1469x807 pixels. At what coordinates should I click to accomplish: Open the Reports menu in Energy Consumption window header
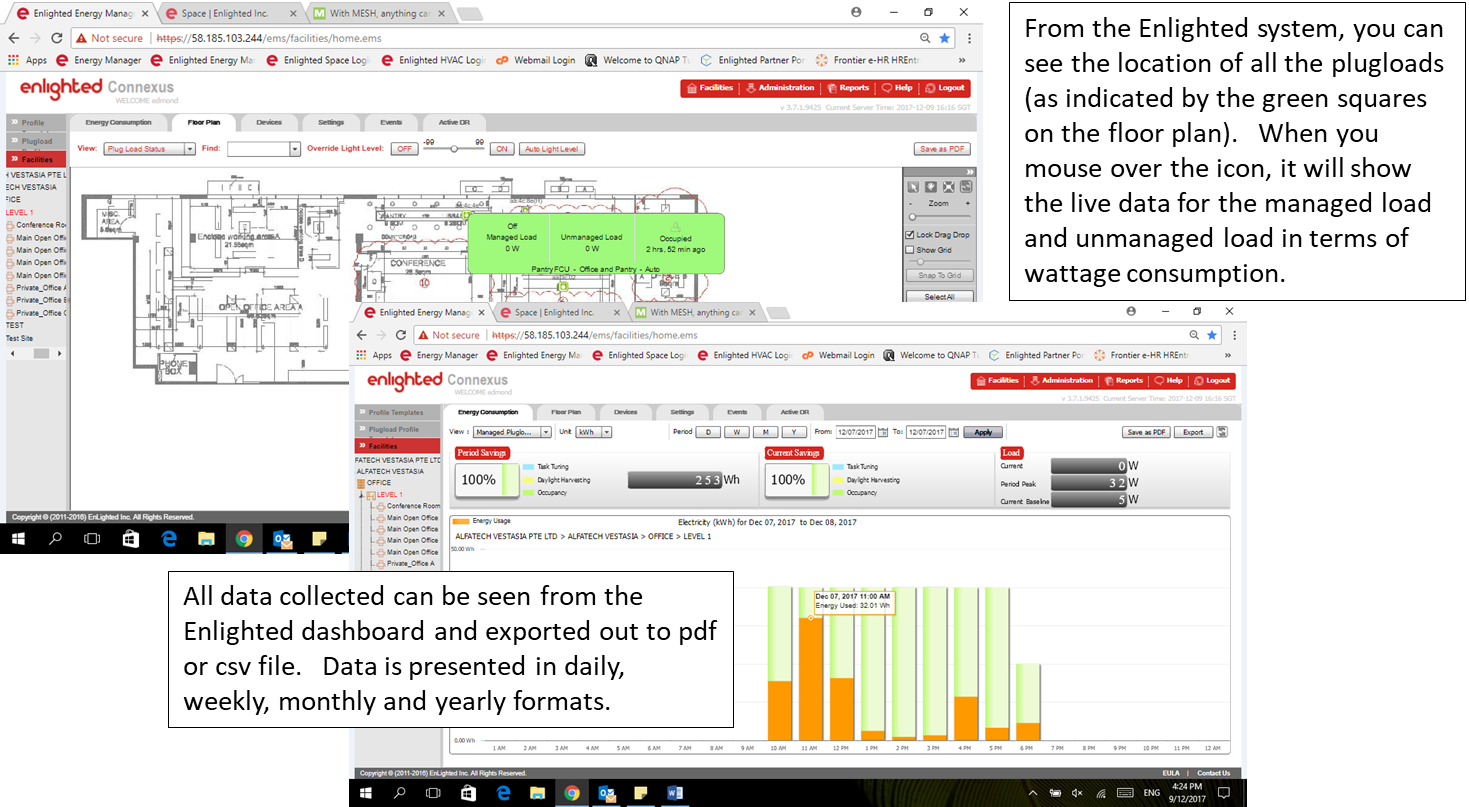tap(1124, 380)
